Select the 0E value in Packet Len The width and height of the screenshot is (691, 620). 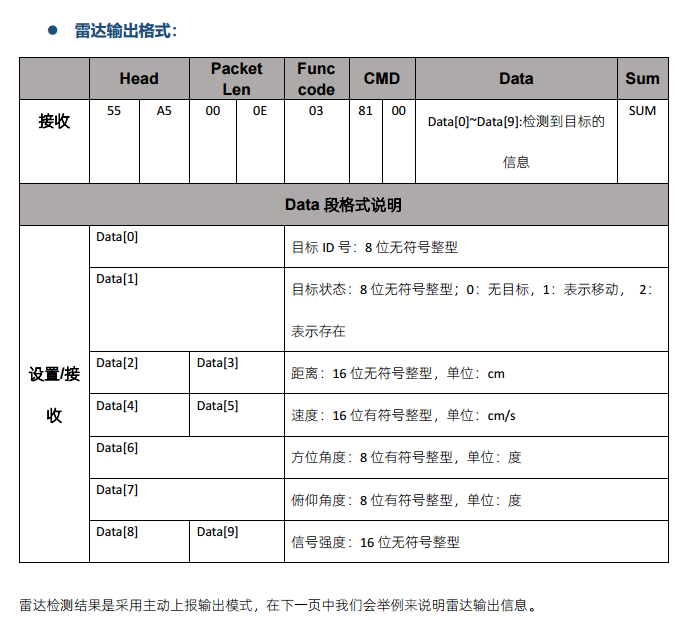click(x=260, y=111)
